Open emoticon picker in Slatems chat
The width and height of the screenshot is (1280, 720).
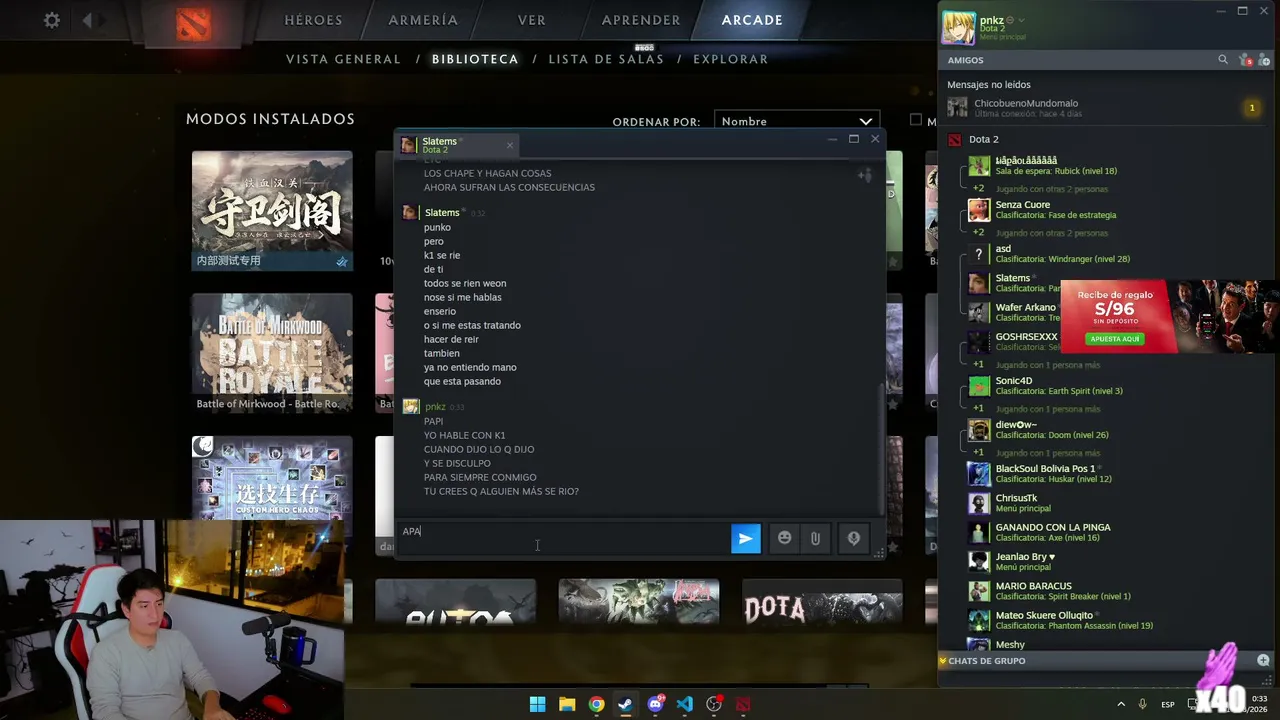785,539
